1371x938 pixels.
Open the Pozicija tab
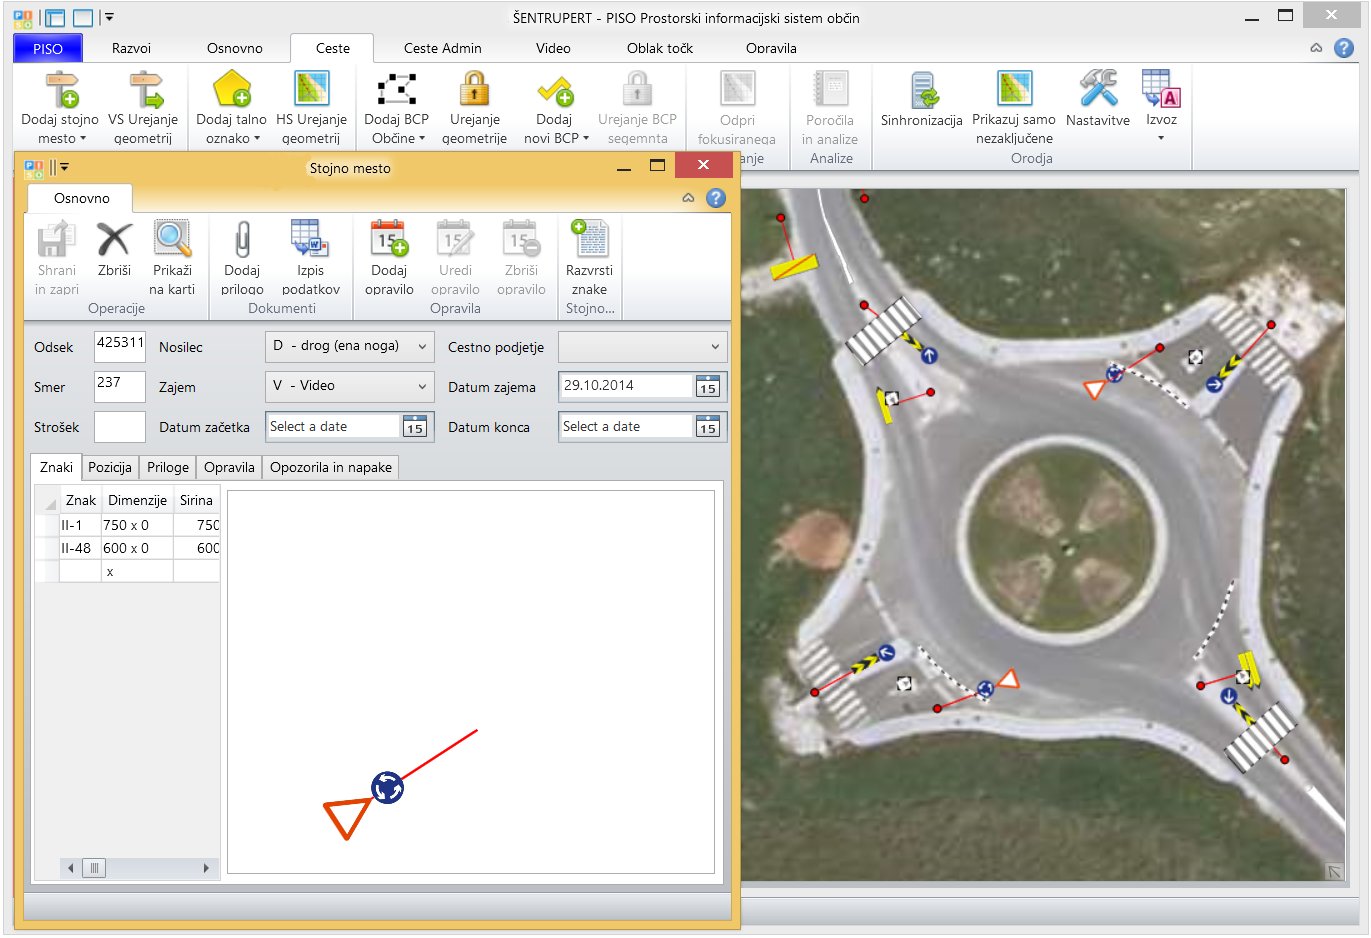(x=110, y=467)
